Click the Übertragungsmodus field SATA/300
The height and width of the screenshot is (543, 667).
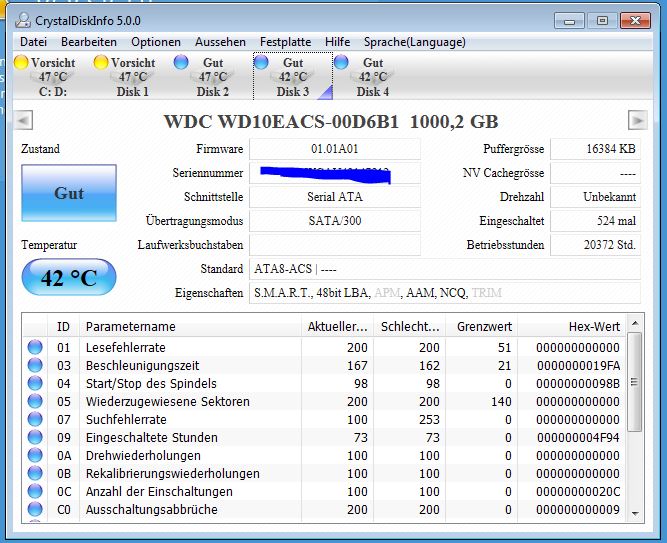tap(335, 221)
